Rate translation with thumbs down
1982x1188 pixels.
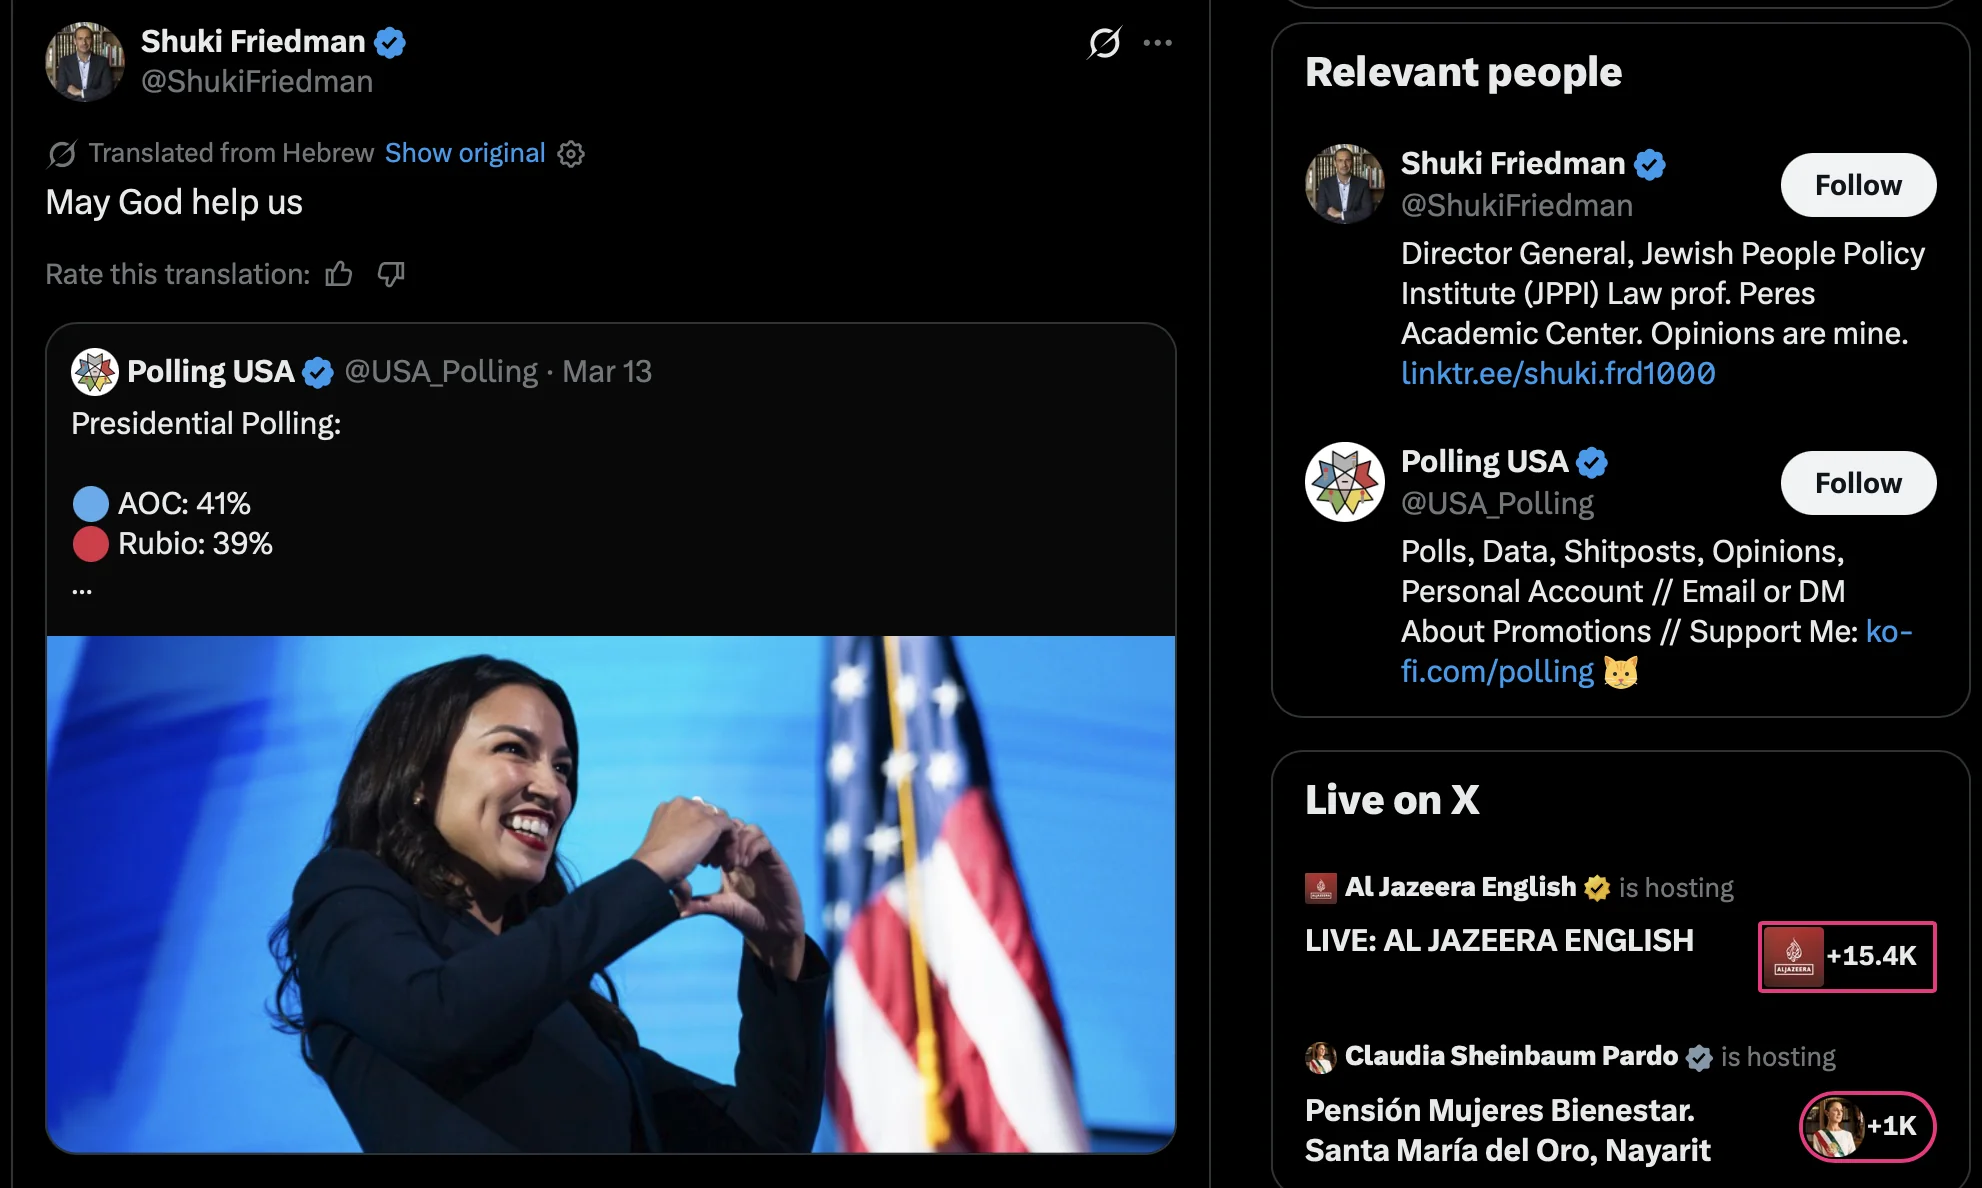[391, 274]
